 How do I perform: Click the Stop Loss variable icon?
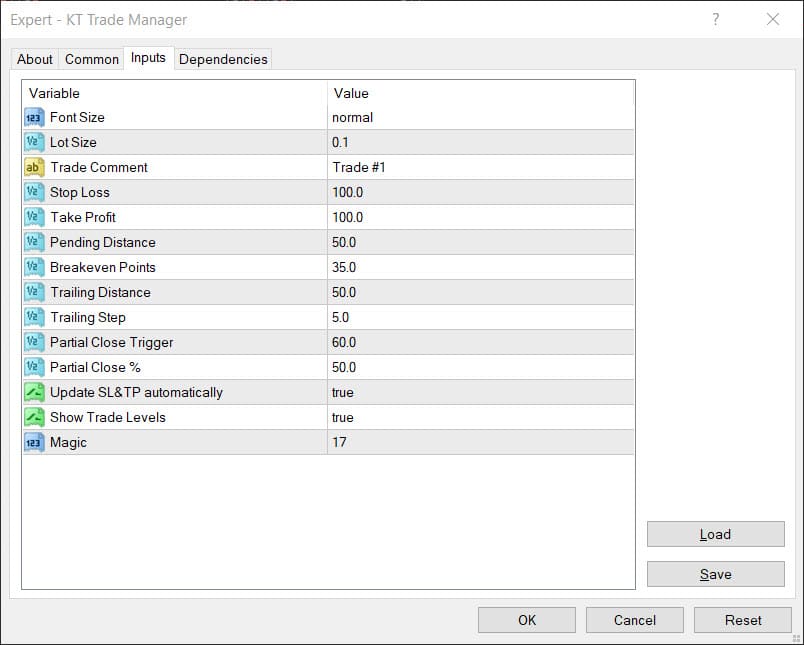click(x=34, y=192)
